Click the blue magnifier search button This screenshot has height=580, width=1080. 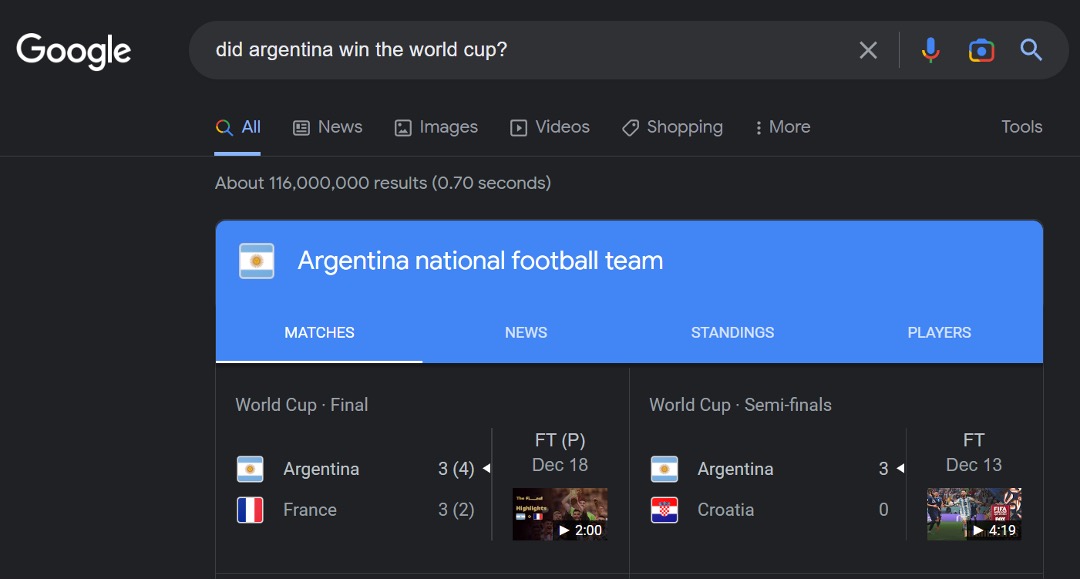1030,50
